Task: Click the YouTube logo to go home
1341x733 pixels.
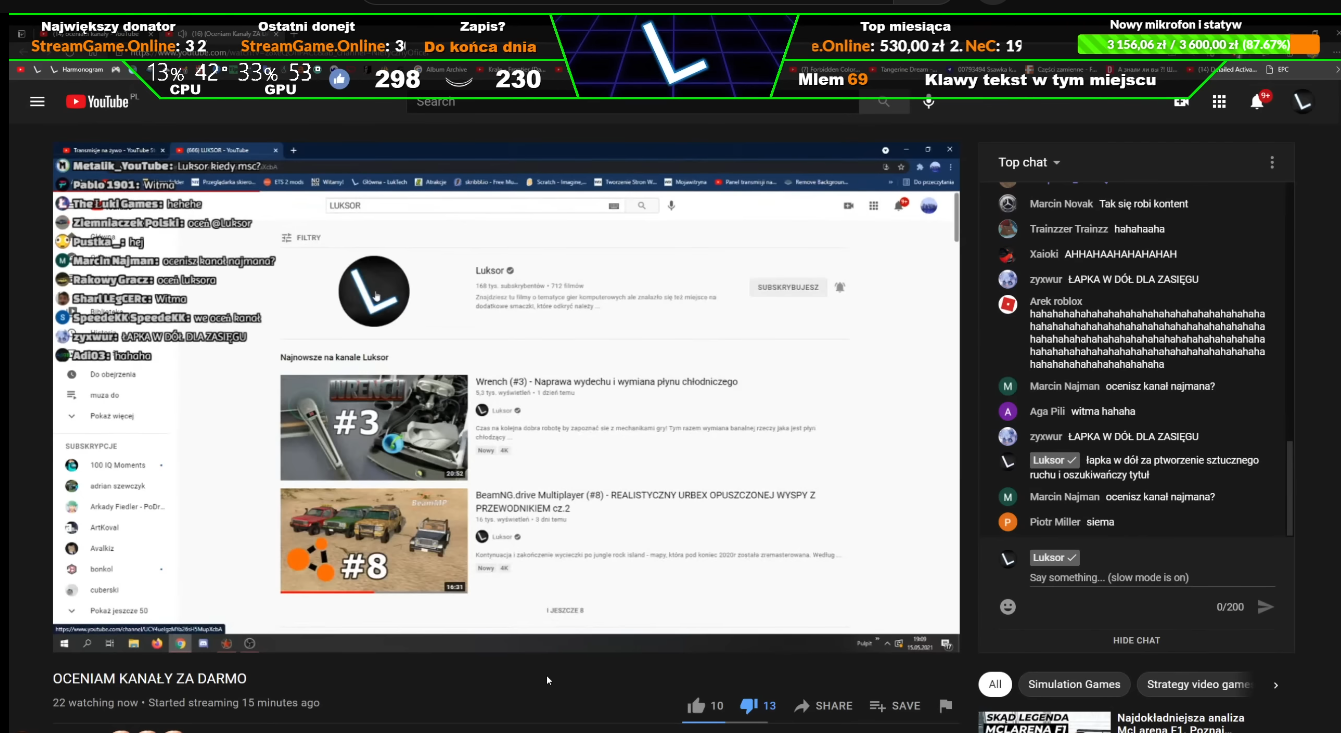Action: (x=98, y=102)
